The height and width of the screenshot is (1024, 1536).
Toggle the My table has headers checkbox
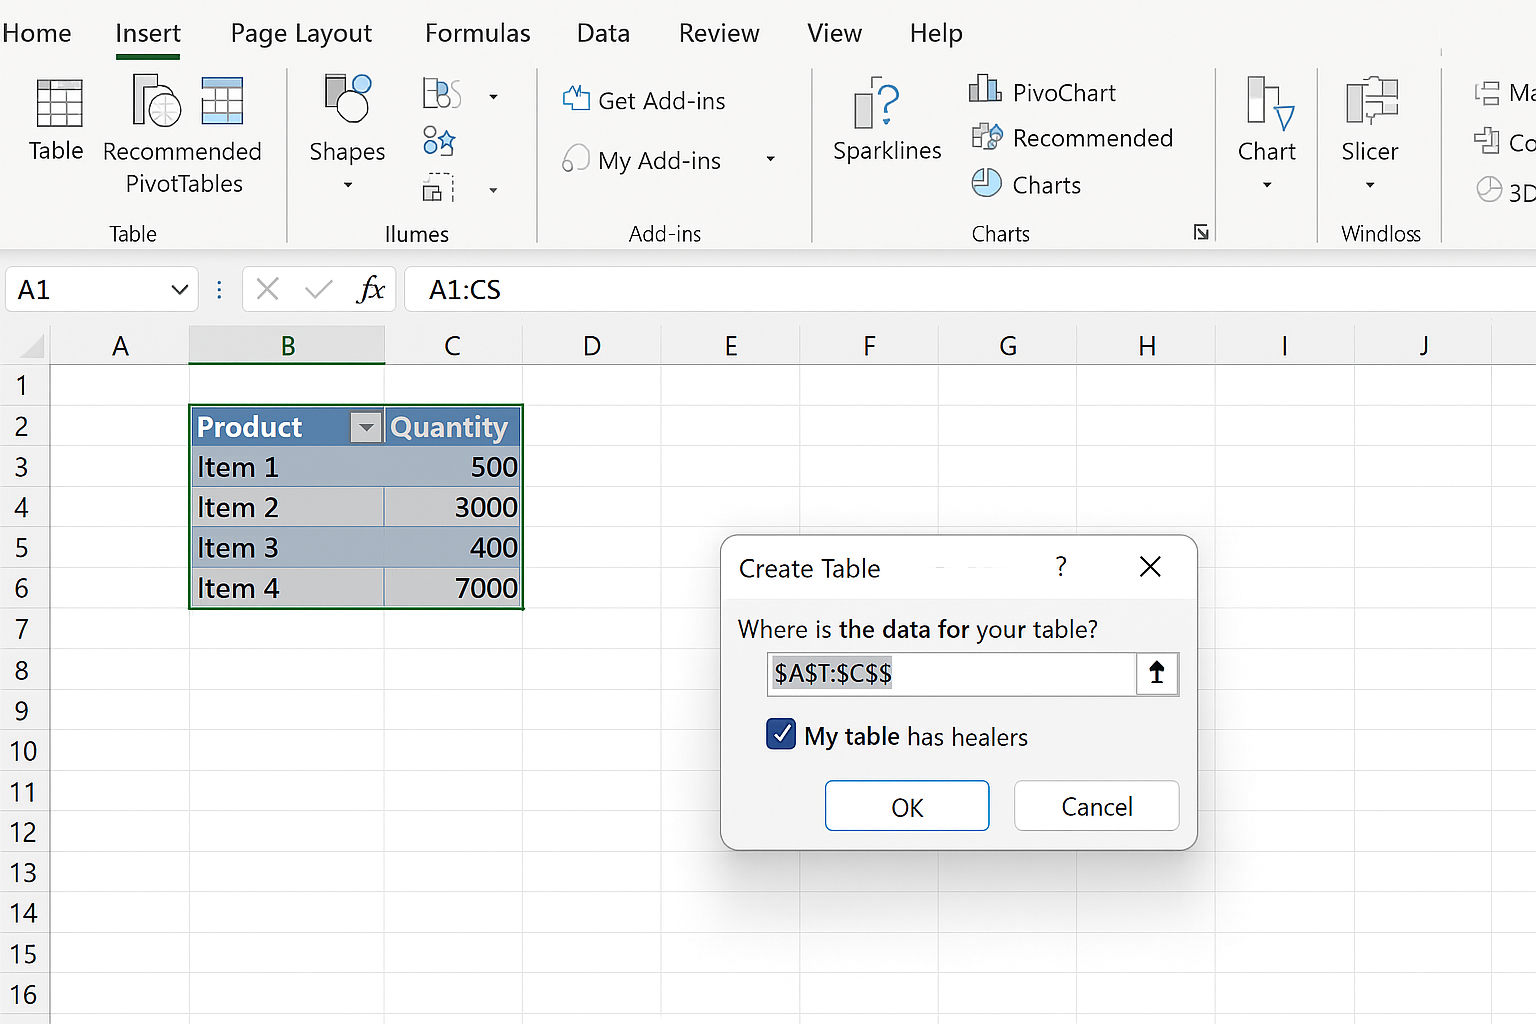coord(781,735)
